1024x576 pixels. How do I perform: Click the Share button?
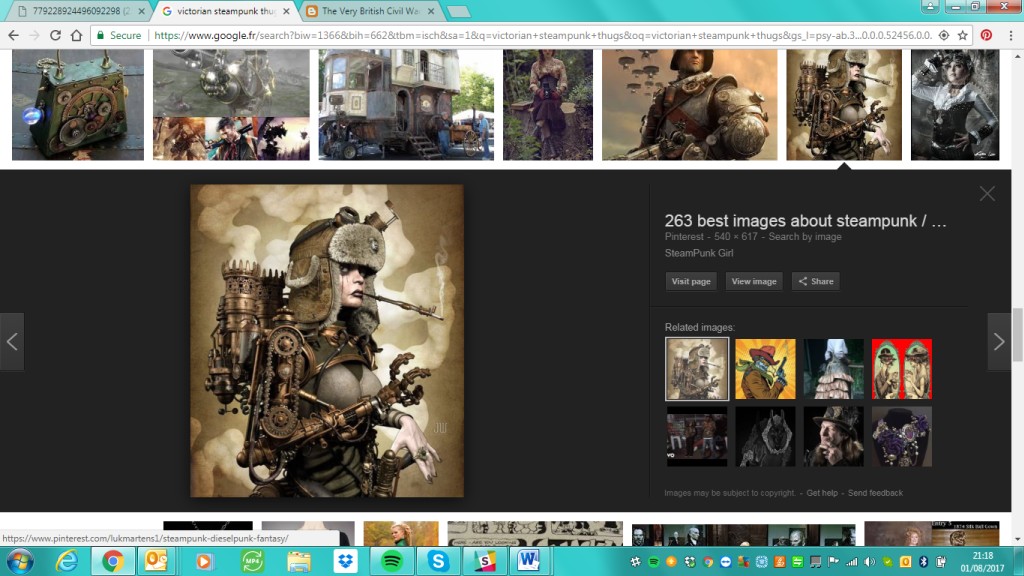(x=816, y=281)
